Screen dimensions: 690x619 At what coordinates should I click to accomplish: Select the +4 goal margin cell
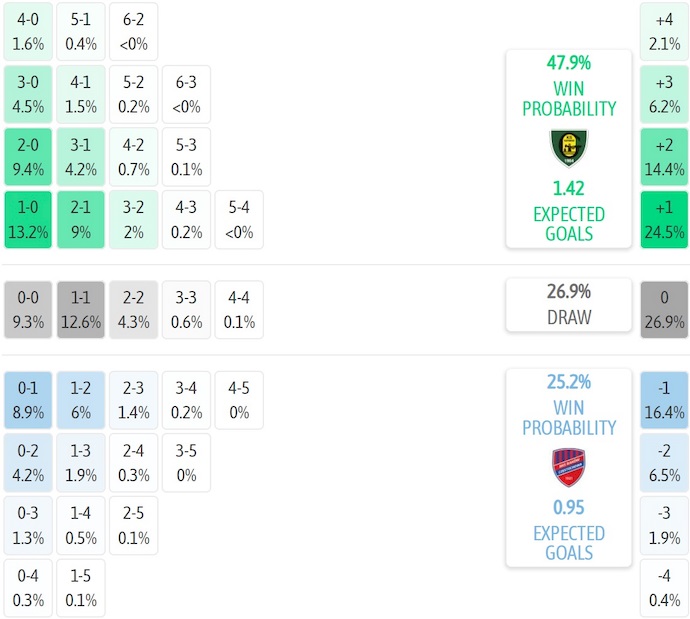(x=664, y=32)
